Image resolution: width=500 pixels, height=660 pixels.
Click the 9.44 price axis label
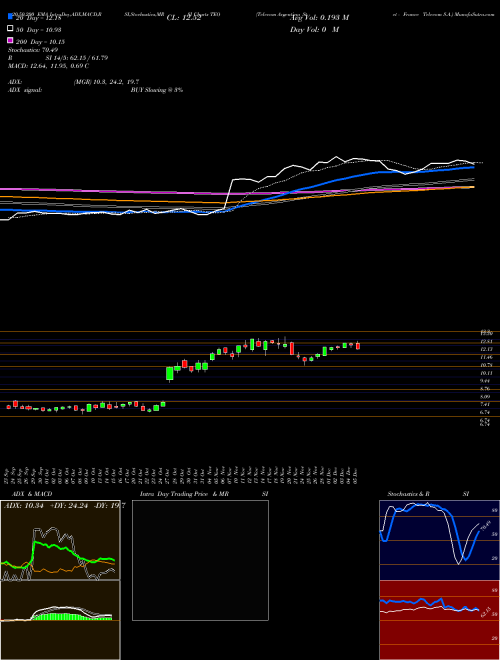click(x=486, y=381)
